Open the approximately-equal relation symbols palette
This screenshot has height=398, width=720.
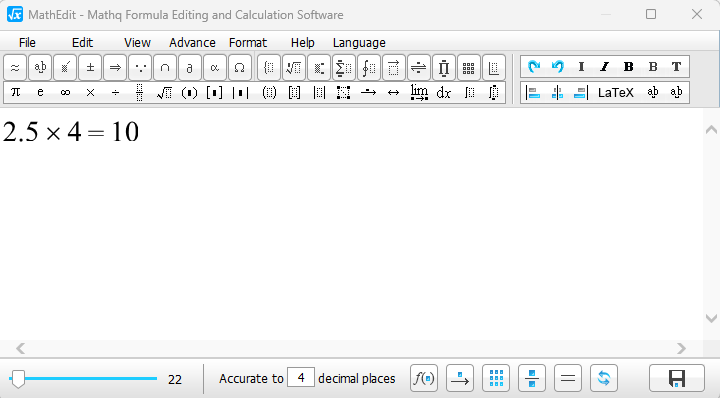tap(15, 68)
